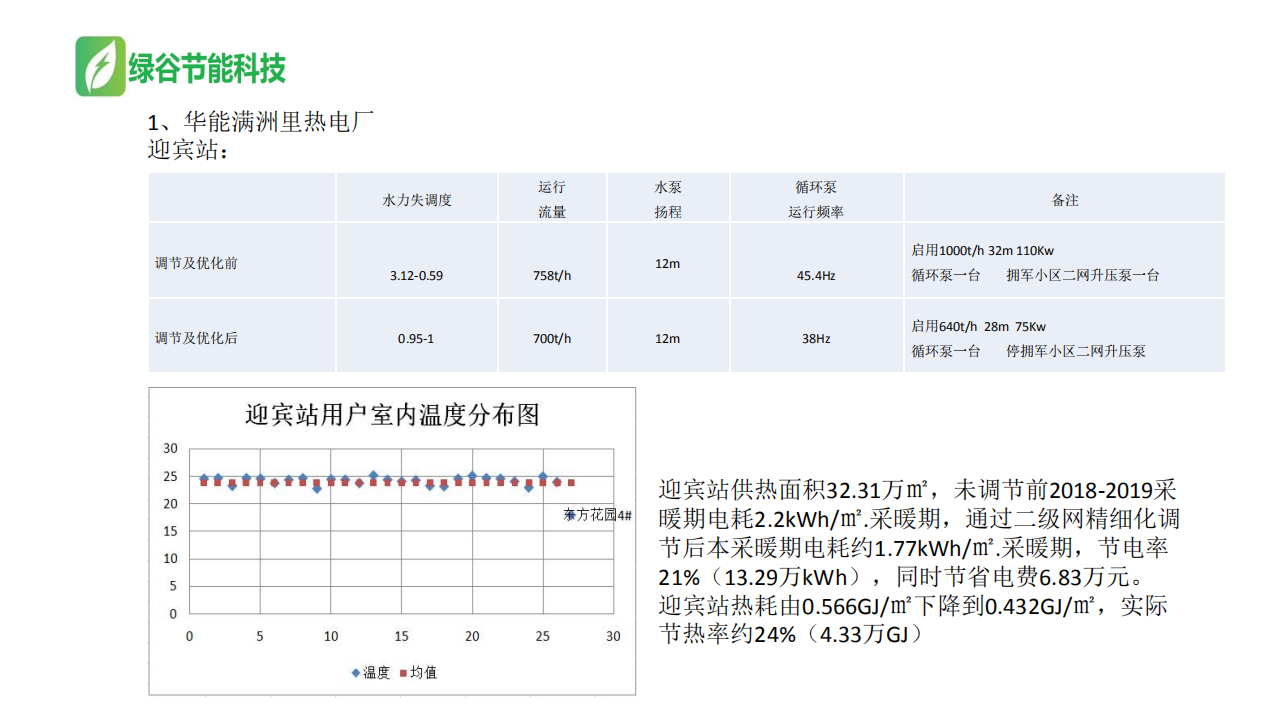Click the 运行流量 column header
Image resolution: width=1280 pixels, height=720 pixels.
coord(552,199)
